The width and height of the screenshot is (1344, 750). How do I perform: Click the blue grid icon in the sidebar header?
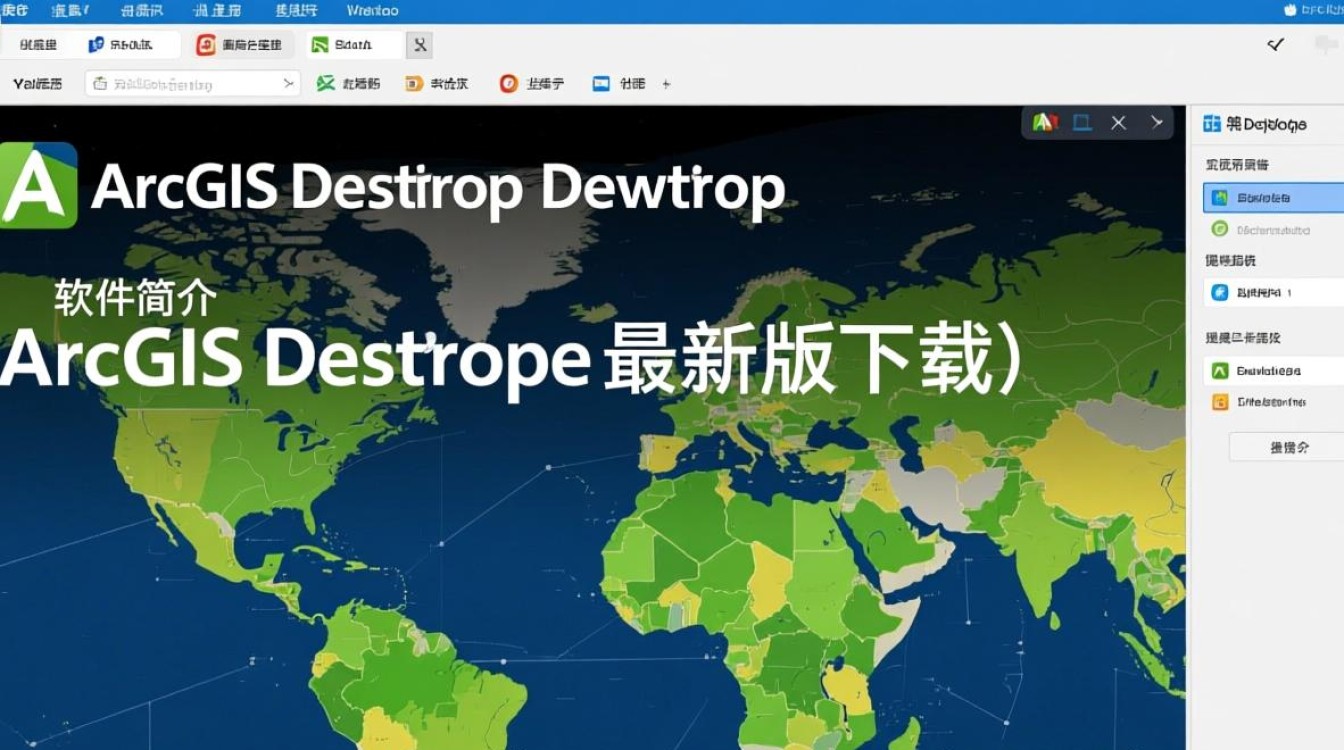pyautogui.click(x=1210, y=122)
